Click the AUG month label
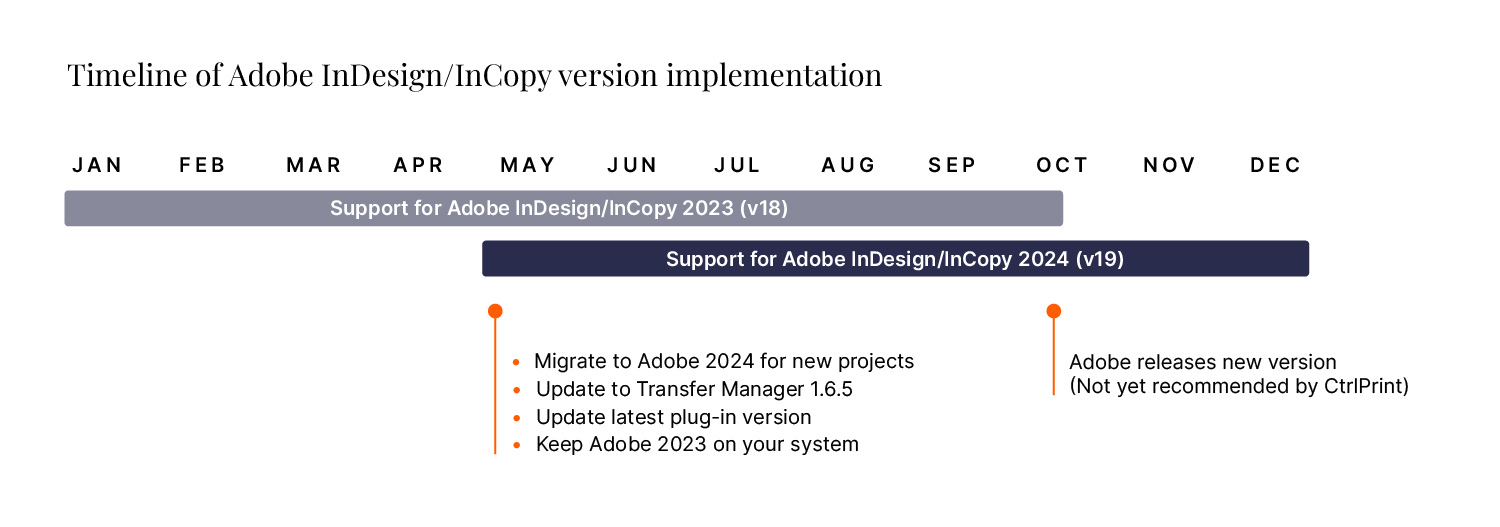This screenshot has height=527, width=1500. [x=849, y=165]
